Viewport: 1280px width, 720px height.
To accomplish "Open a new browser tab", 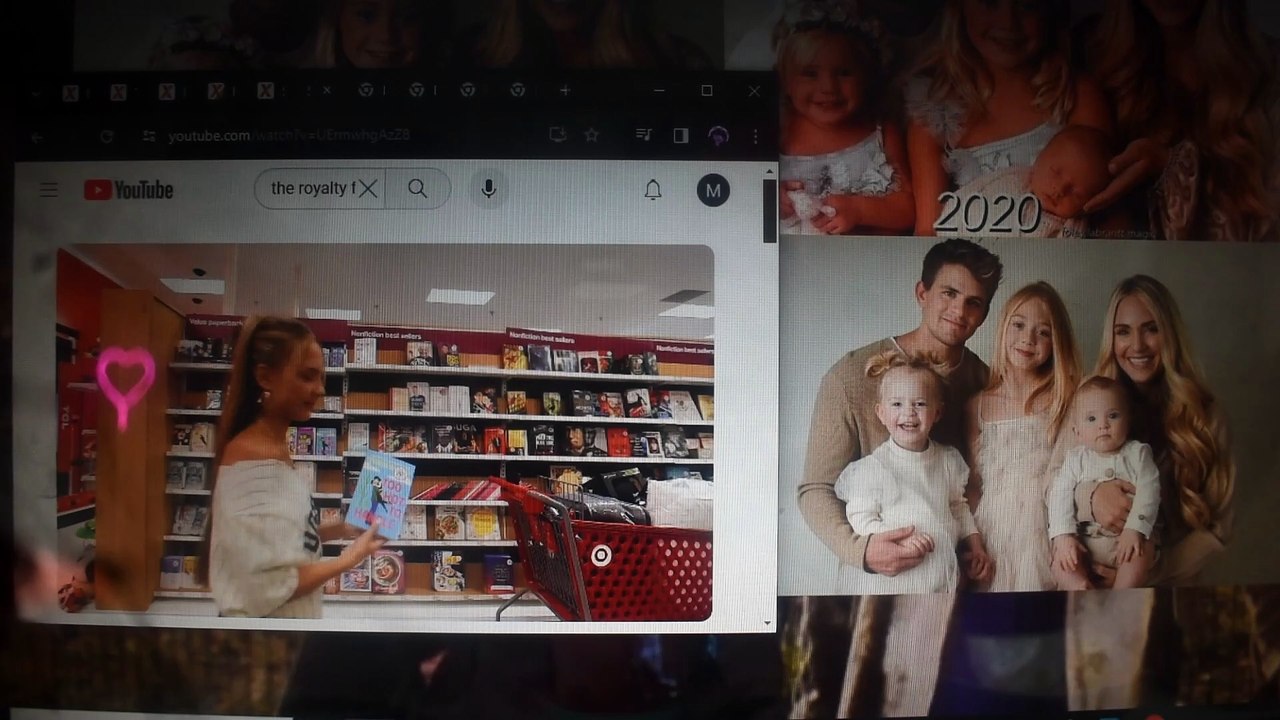I will click(x=564, y=90).
